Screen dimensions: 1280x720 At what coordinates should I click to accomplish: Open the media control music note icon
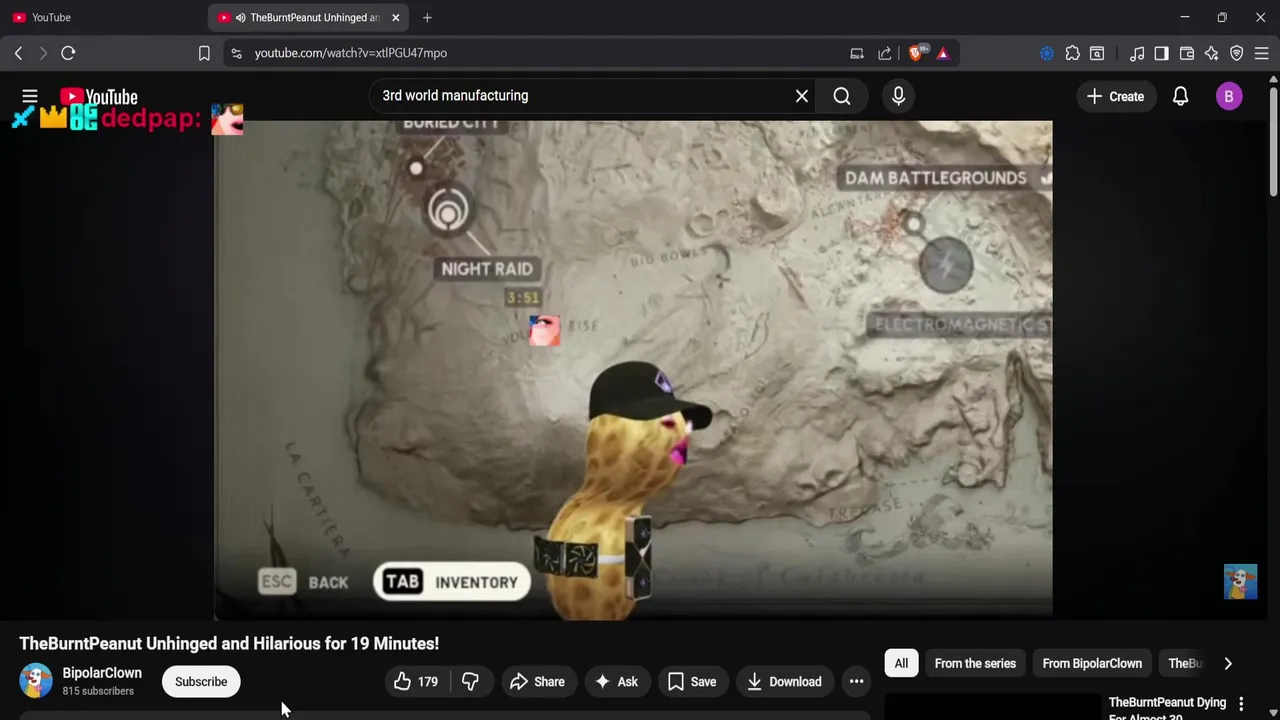tap(1137, 53)
